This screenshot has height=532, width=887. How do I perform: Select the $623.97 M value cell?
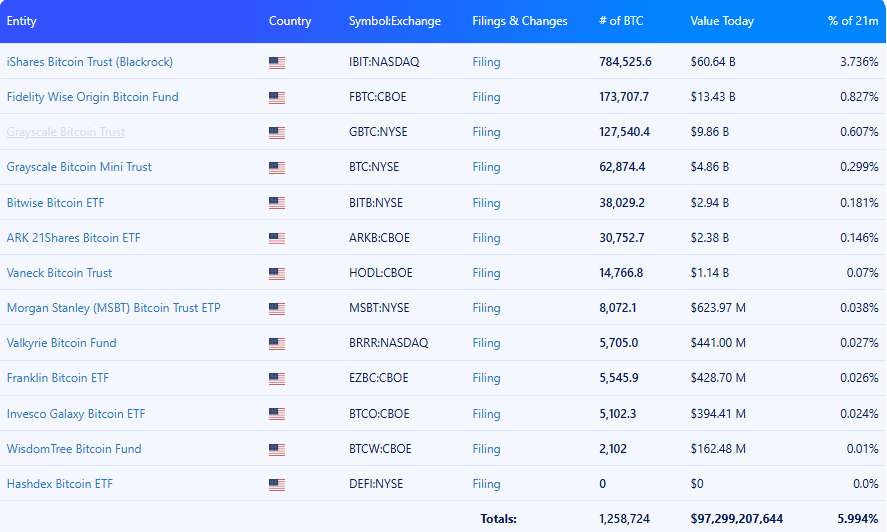point(718,308)
